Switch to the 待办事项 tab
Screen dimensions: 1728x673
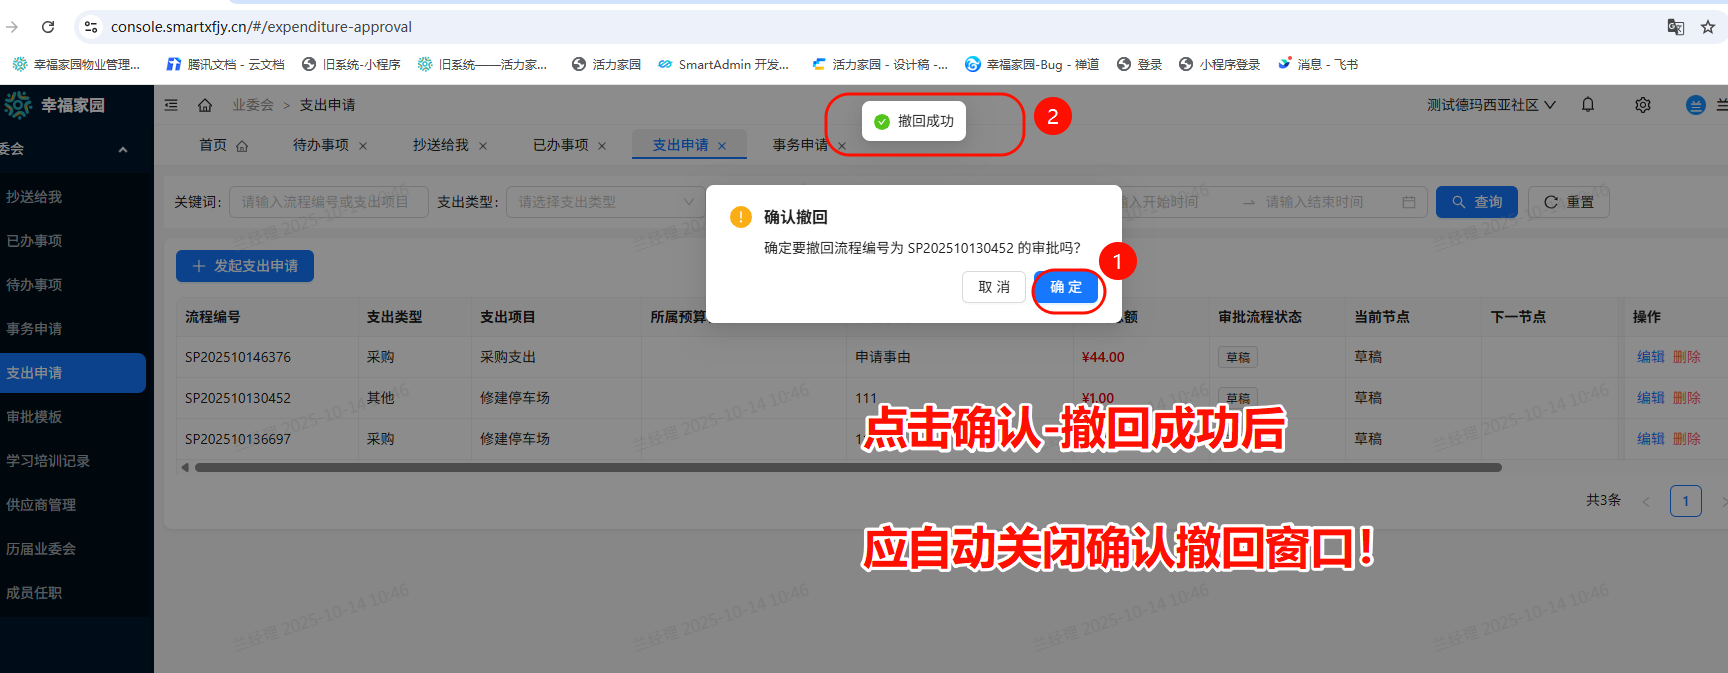pos(320,145)
